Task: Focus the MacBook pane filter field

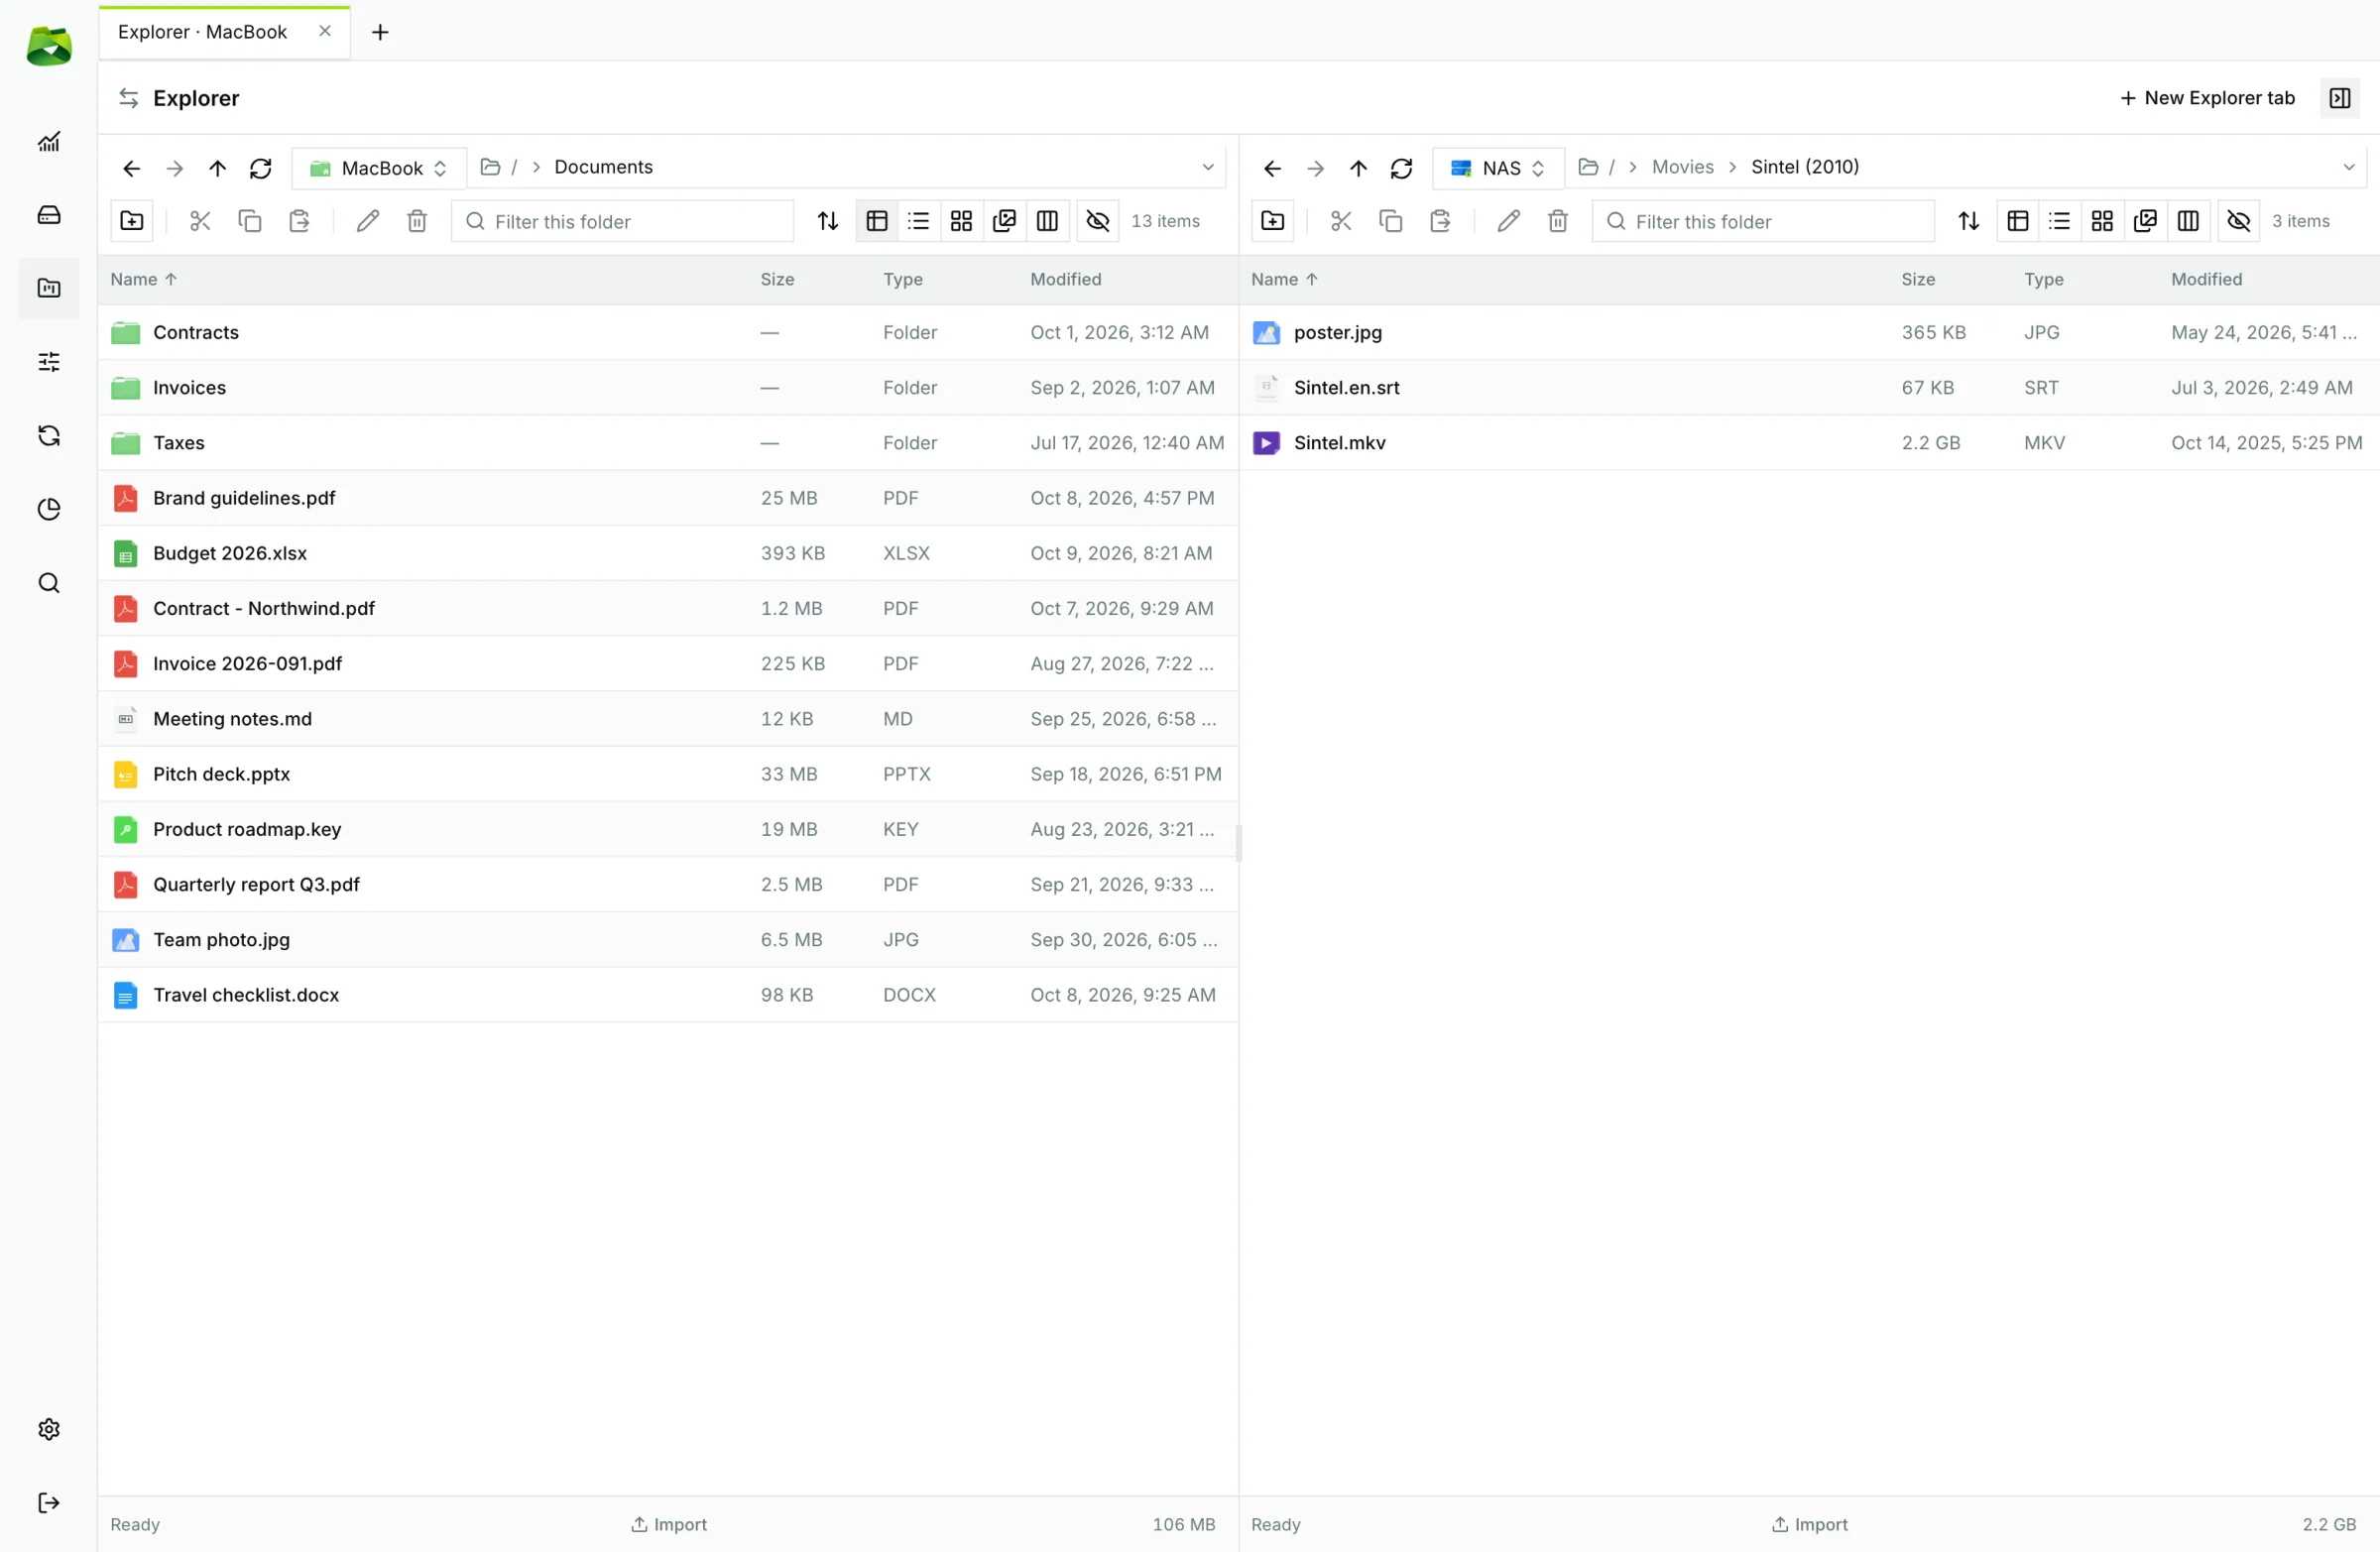Action: click(622, 221)
